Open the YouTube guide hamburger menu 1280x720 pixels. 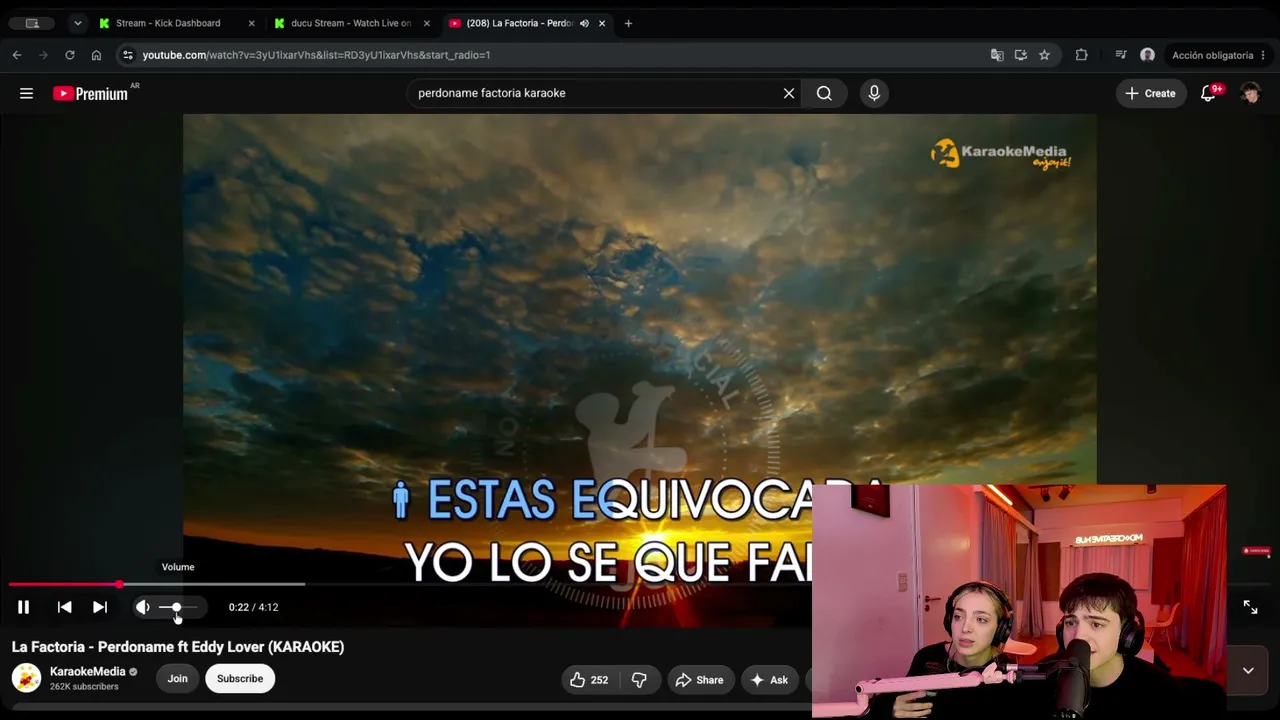click(27, 93)
